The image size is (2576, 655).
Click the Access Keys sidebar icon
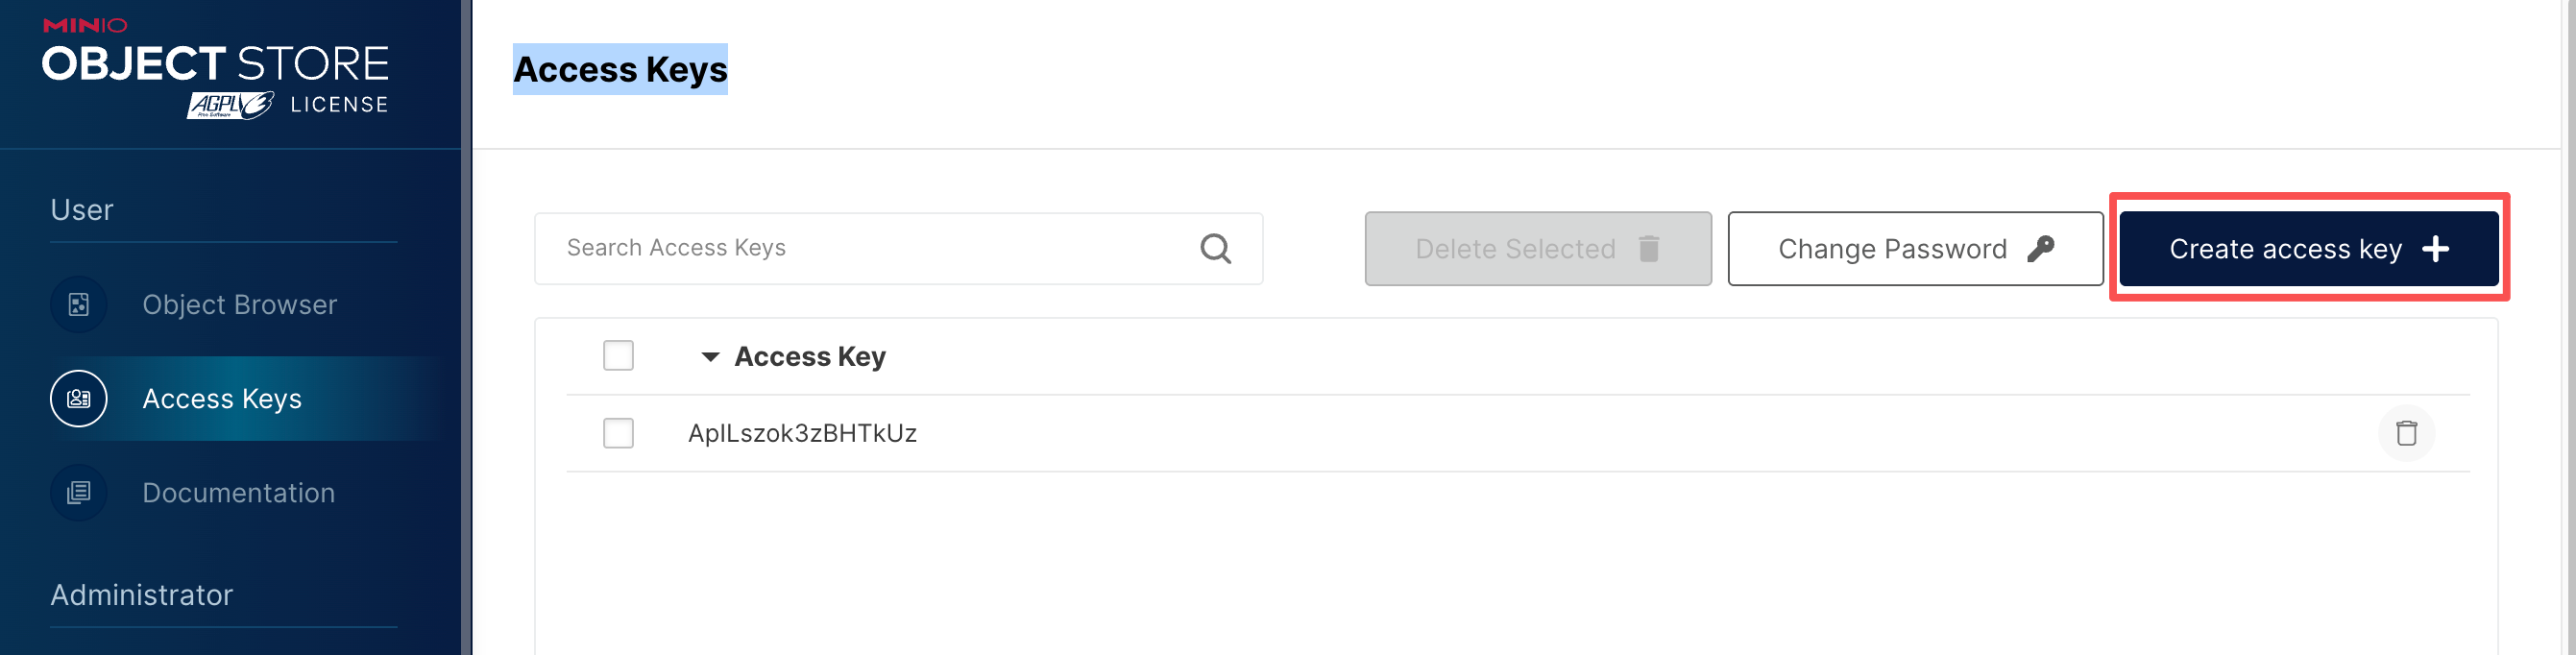click(79, 398)
